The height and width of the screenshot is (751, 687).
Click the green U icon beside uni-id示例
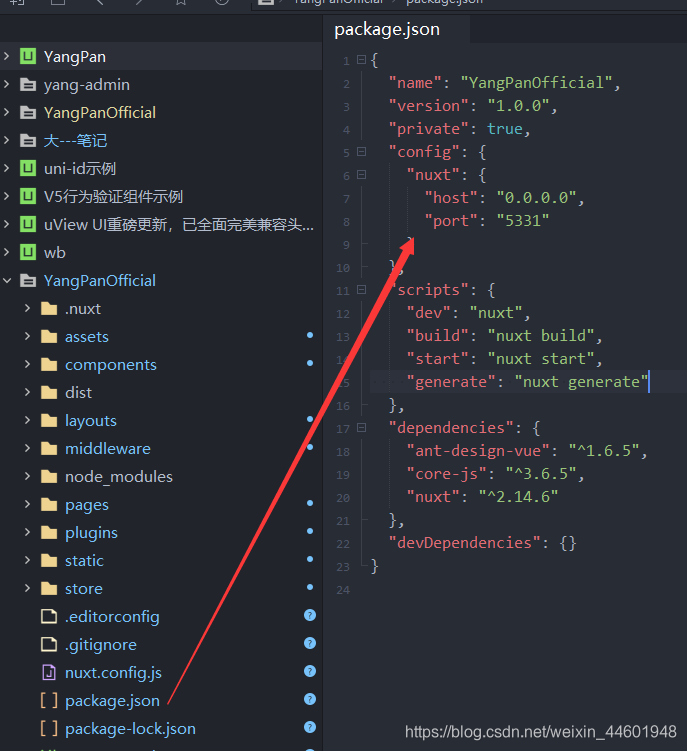(x=28, y=169)
